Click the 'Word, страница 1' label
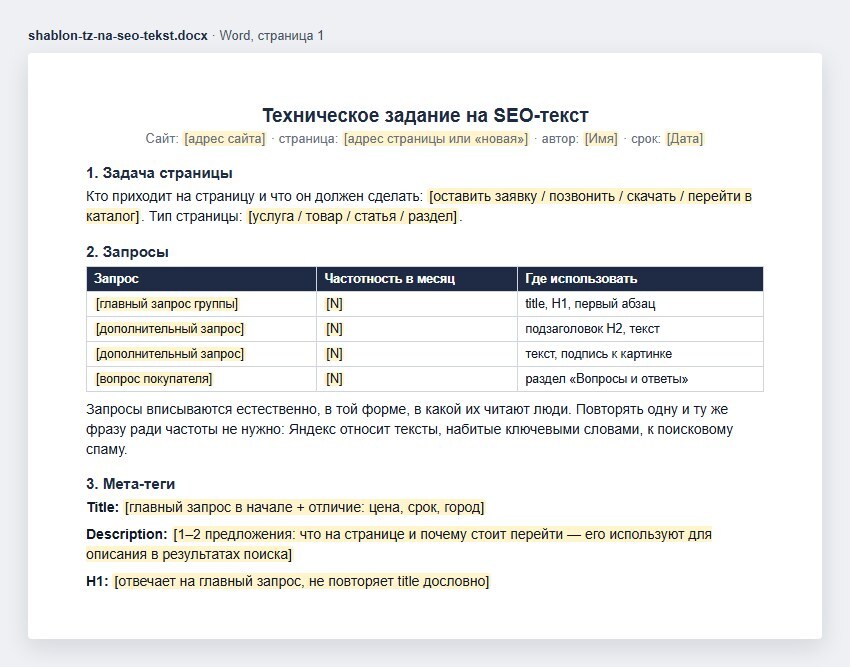This screenshot has height=667, width=850. point(272,36)
